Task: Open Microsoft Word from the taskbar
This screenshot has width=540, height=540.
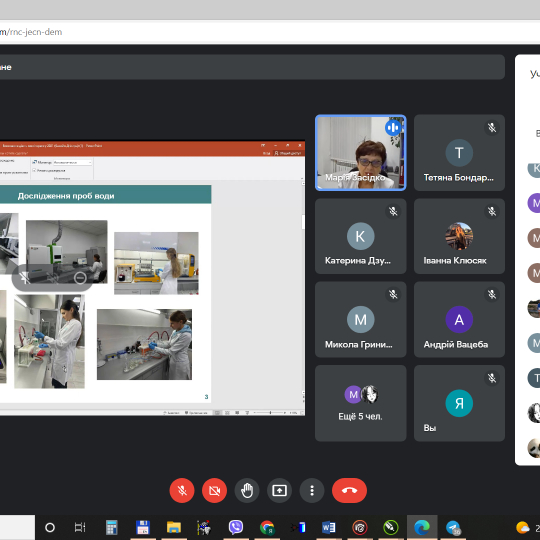Action: point(329,527)
